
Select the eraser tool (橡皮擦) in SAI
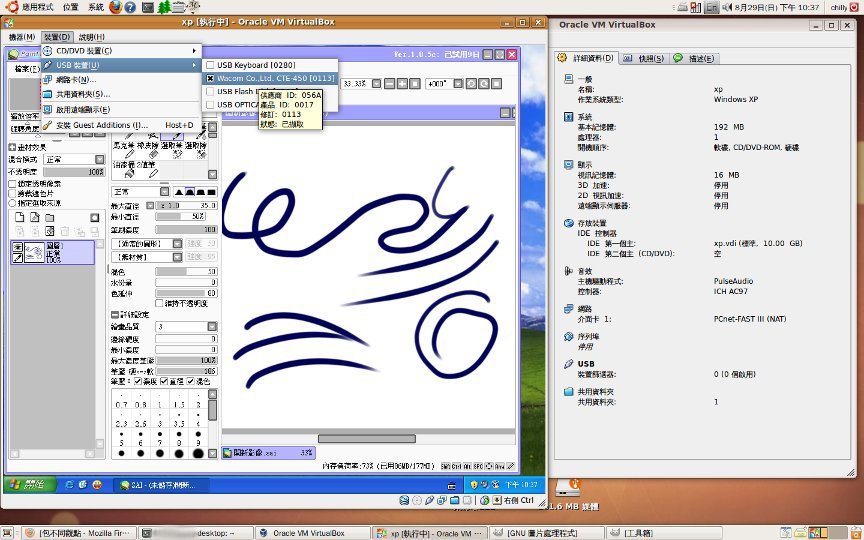148,151
